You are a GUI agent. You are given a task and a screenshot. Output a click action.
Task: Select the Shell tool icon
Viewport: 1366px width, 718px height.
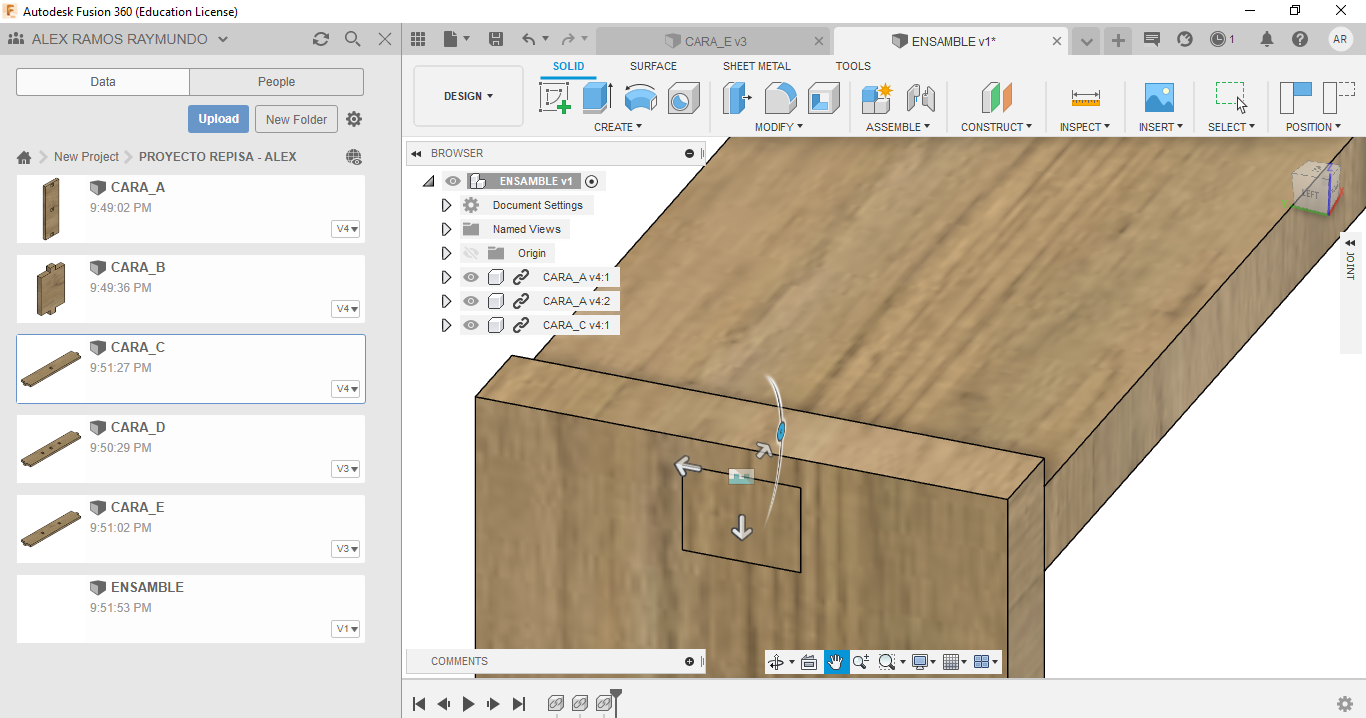coord(823,98)
